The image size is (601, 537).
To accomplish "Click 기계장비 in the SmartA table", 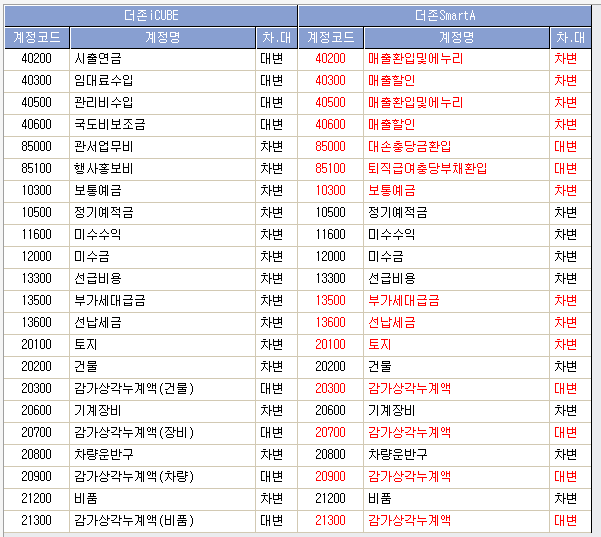I will [456, 411].
